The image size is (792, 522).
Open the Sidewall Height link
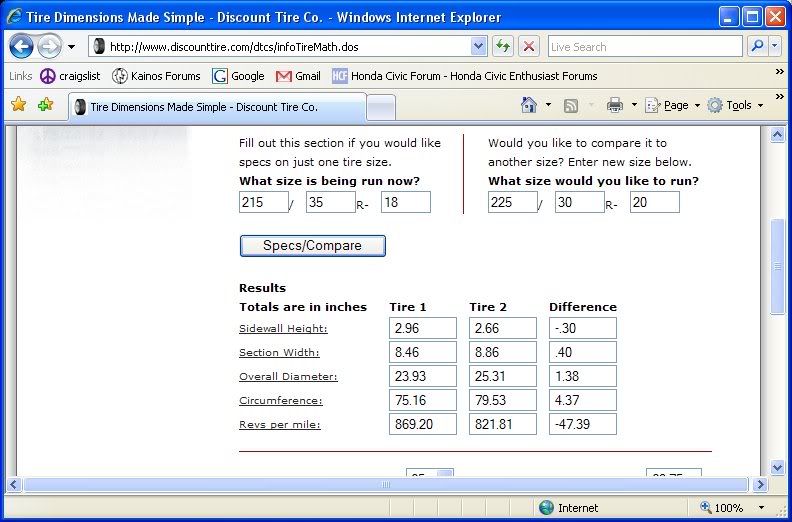pos(283,328)
